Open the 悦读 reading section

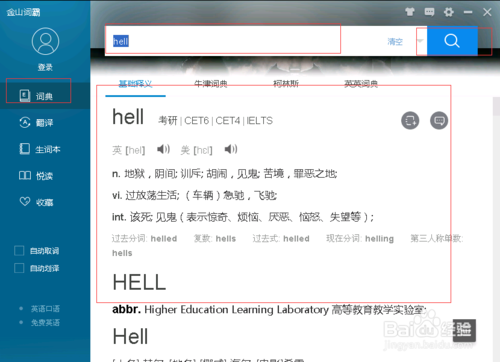(45, 175)
